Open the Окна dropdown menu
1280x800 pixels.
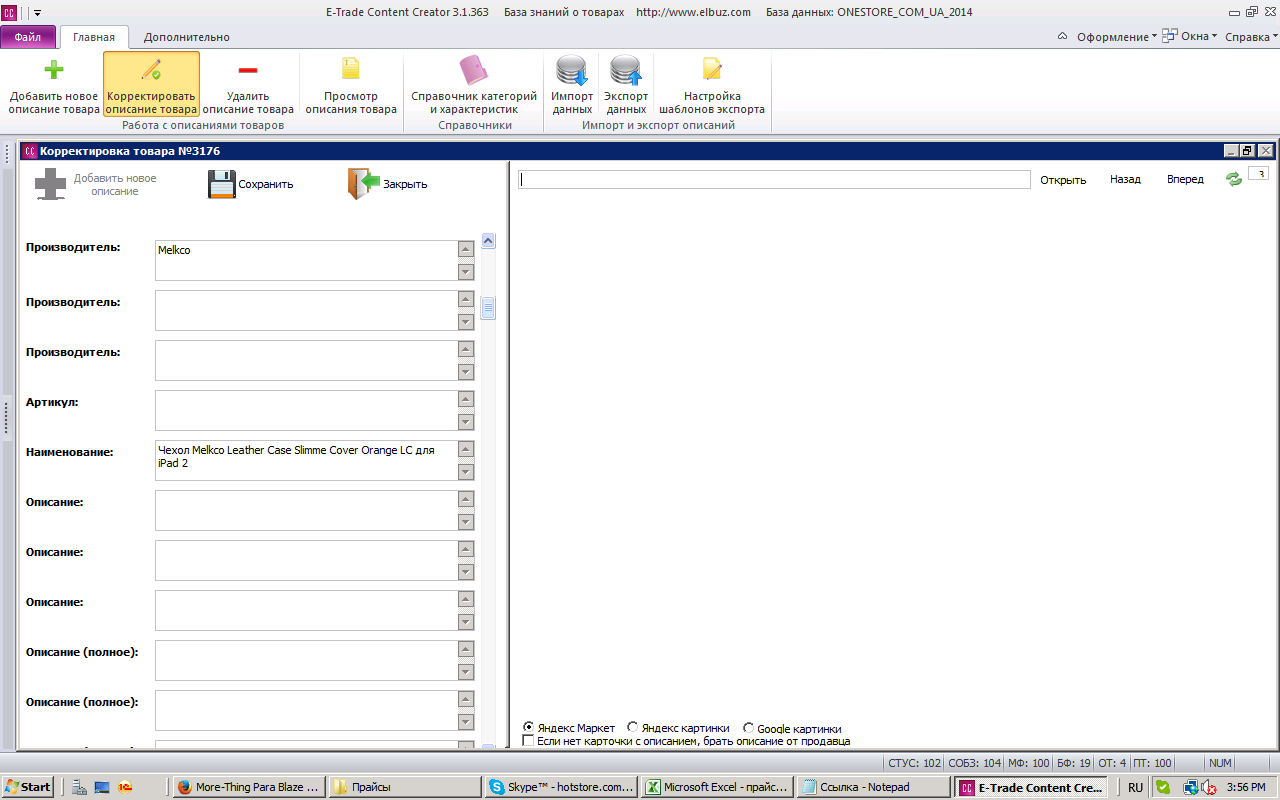point(1190,37)
